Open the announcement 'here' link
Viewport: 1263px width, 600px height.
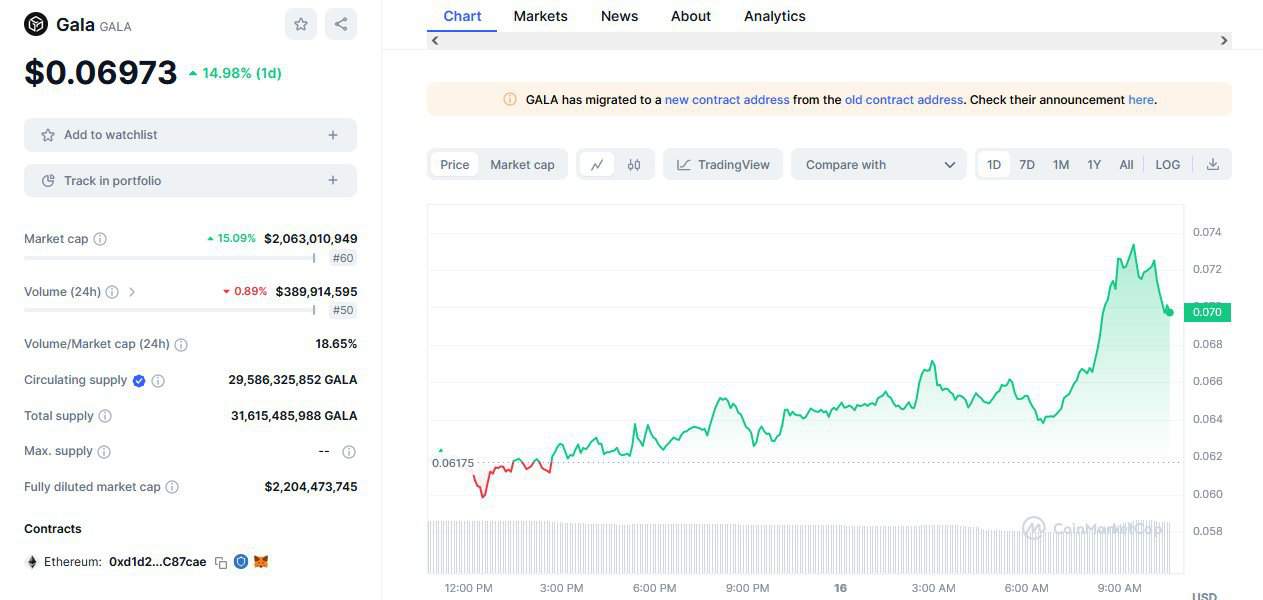tap(1140, 100)
